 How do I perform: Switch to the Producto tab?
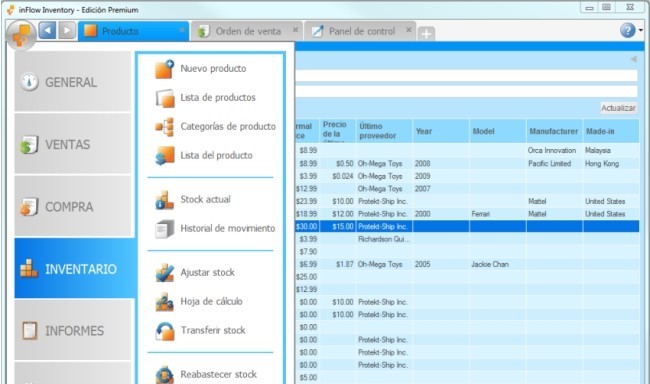click(133, 31)
